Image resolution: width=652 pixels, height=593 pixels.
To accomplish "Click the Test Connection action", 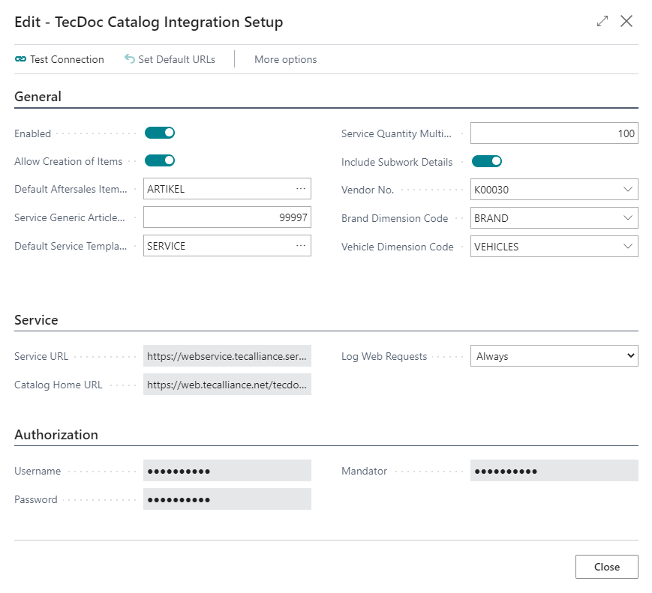I will [59, 59].
